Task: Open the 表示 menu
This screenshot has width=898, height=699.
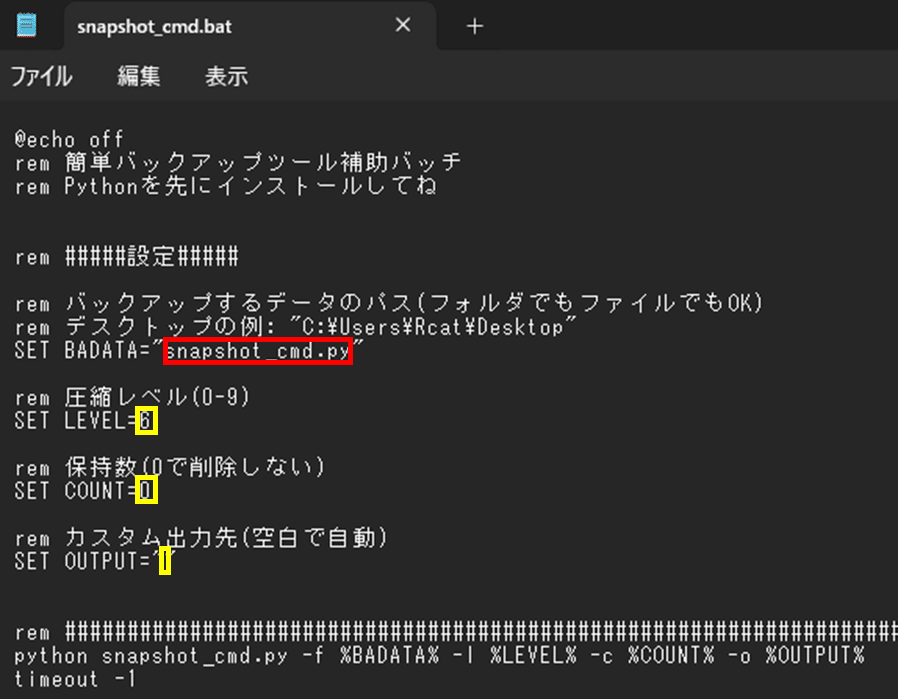Action: [x=226, y=76]
